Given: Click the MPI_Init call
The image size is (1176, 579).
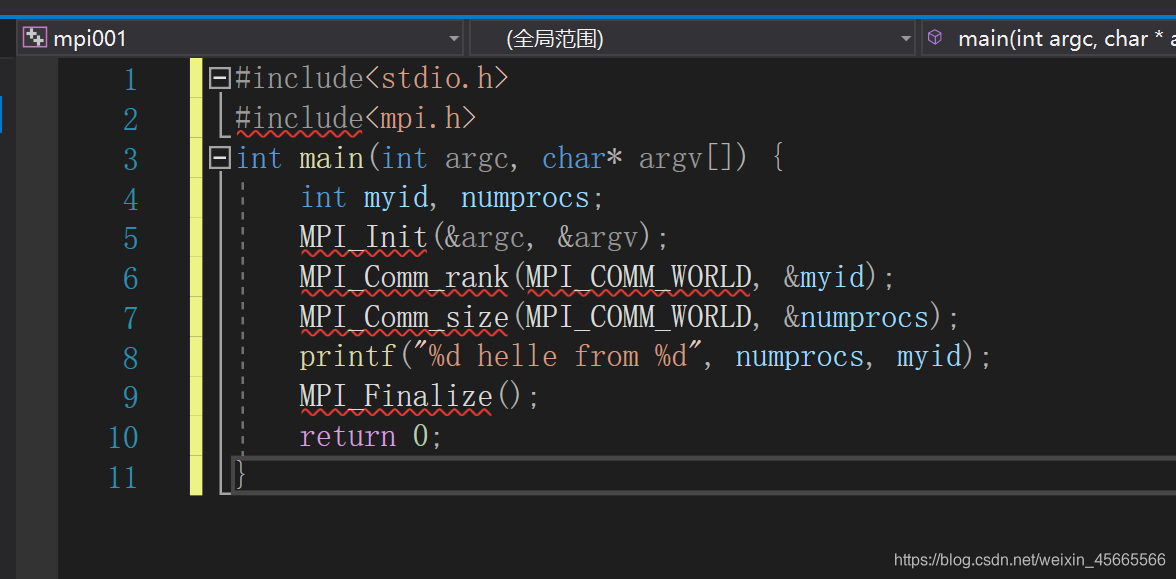Looking at the screenshot, I should [363, 238].
